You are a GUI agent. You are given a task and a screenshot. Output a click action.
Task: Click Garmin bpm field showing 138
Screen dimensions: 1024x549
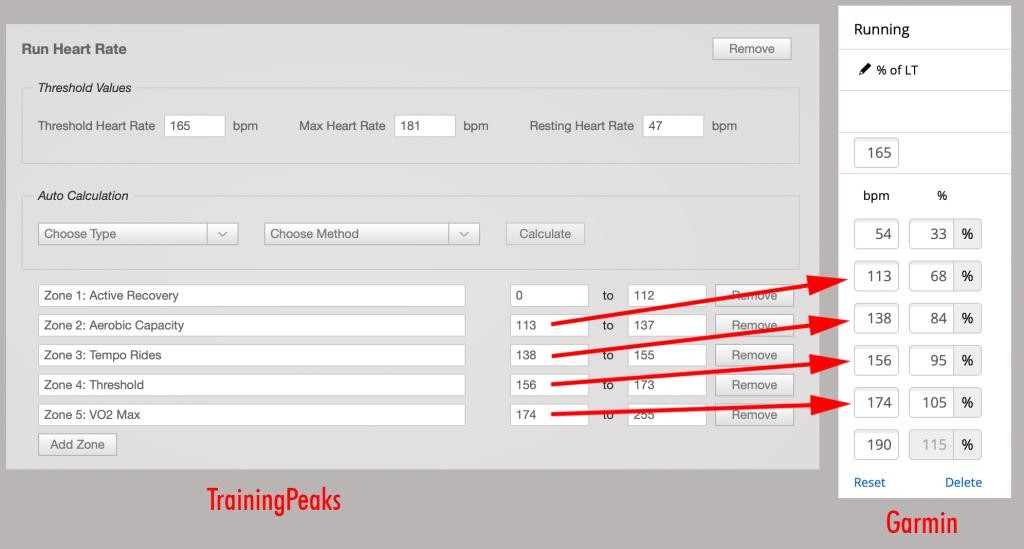[x=876, y=319]
